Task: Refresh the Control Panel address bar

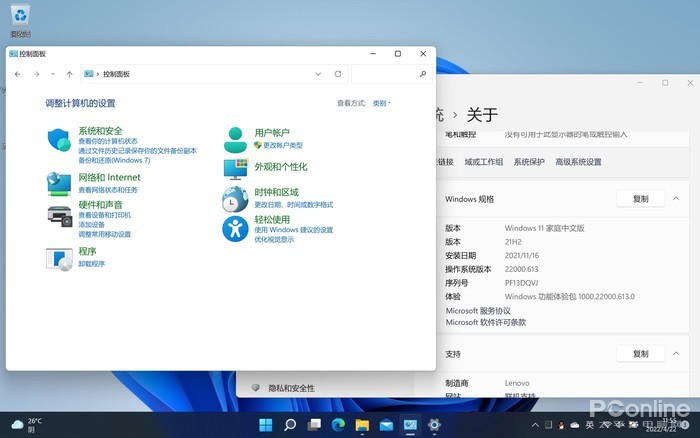Action: point(338,74)
